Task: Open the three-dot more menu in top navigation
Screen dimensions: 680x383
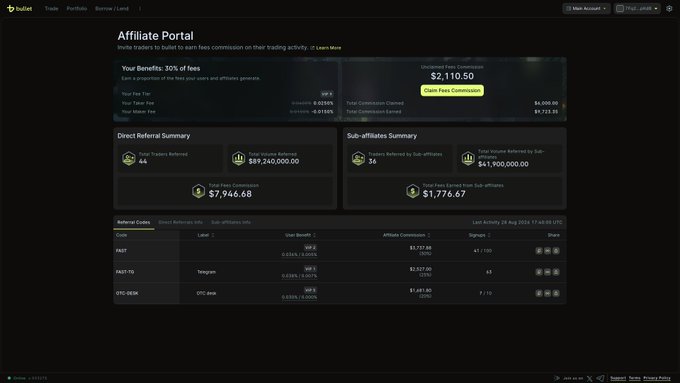Action: click(140, 8)
